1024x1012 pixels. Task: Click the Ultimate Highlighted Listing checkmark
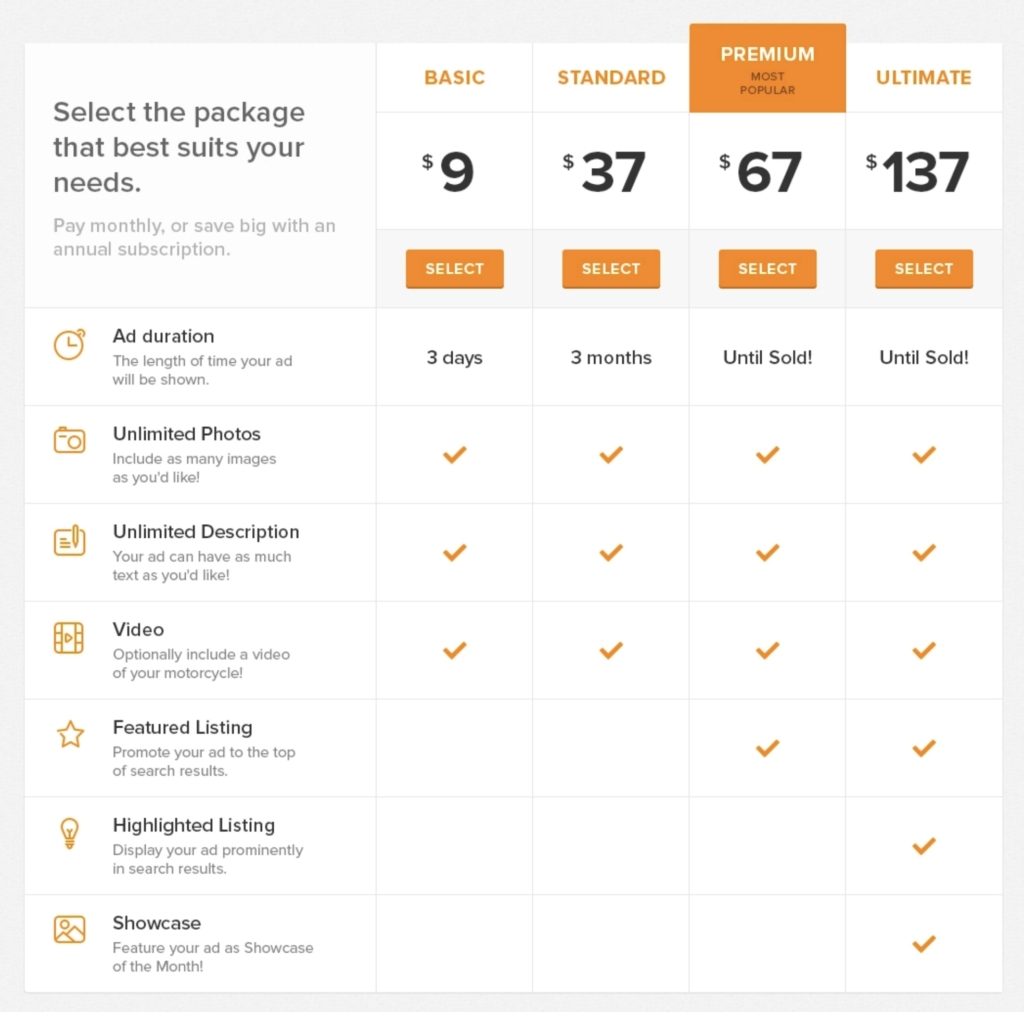click(923, 846)
